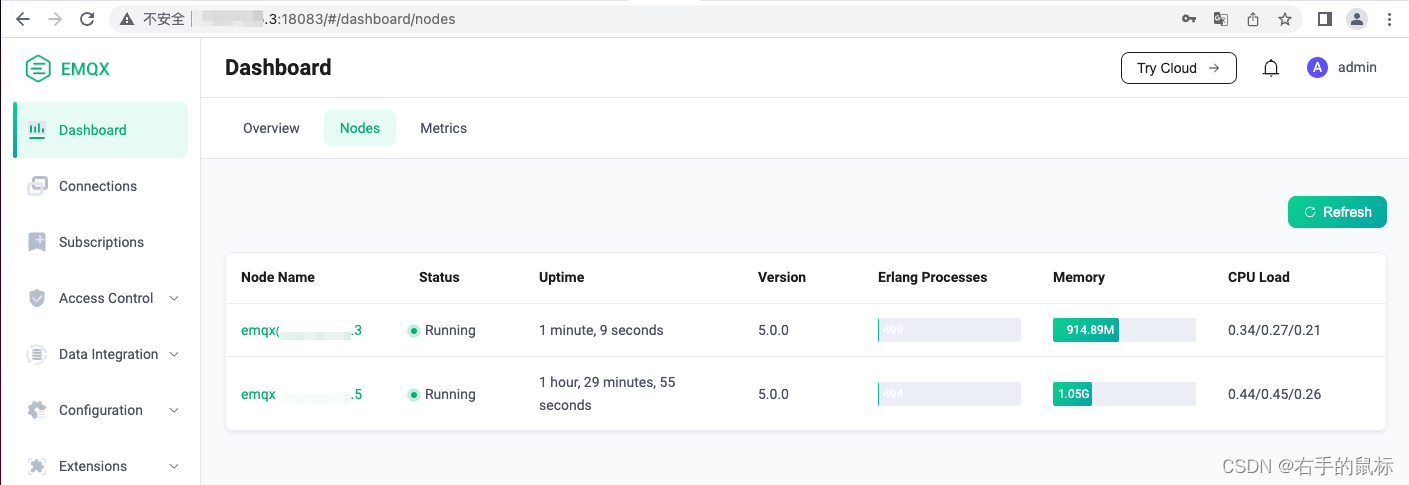Click the Access Control shield icon
Image resolution: width=1409 pixels, height=485 pixels.
tap(37, 298)
